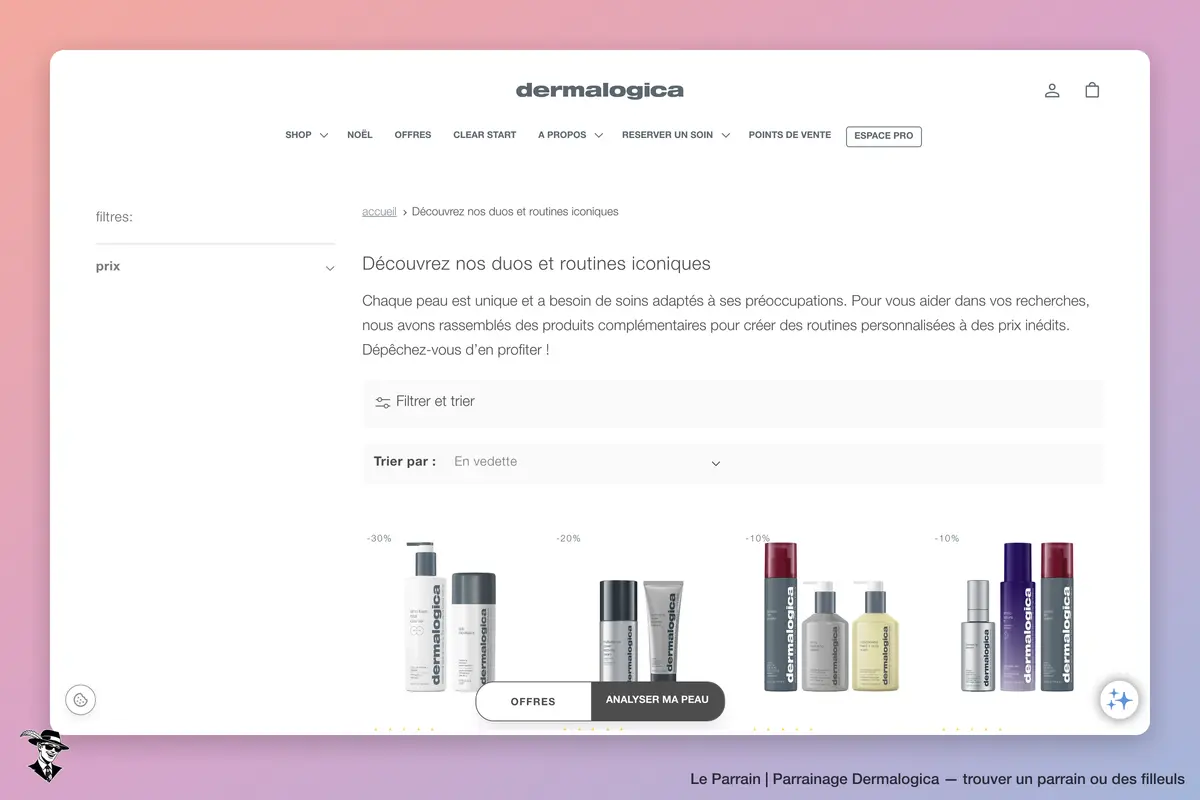Expand the prix filter
This screenshot has width=1200, height=800.
coord(215,267)
